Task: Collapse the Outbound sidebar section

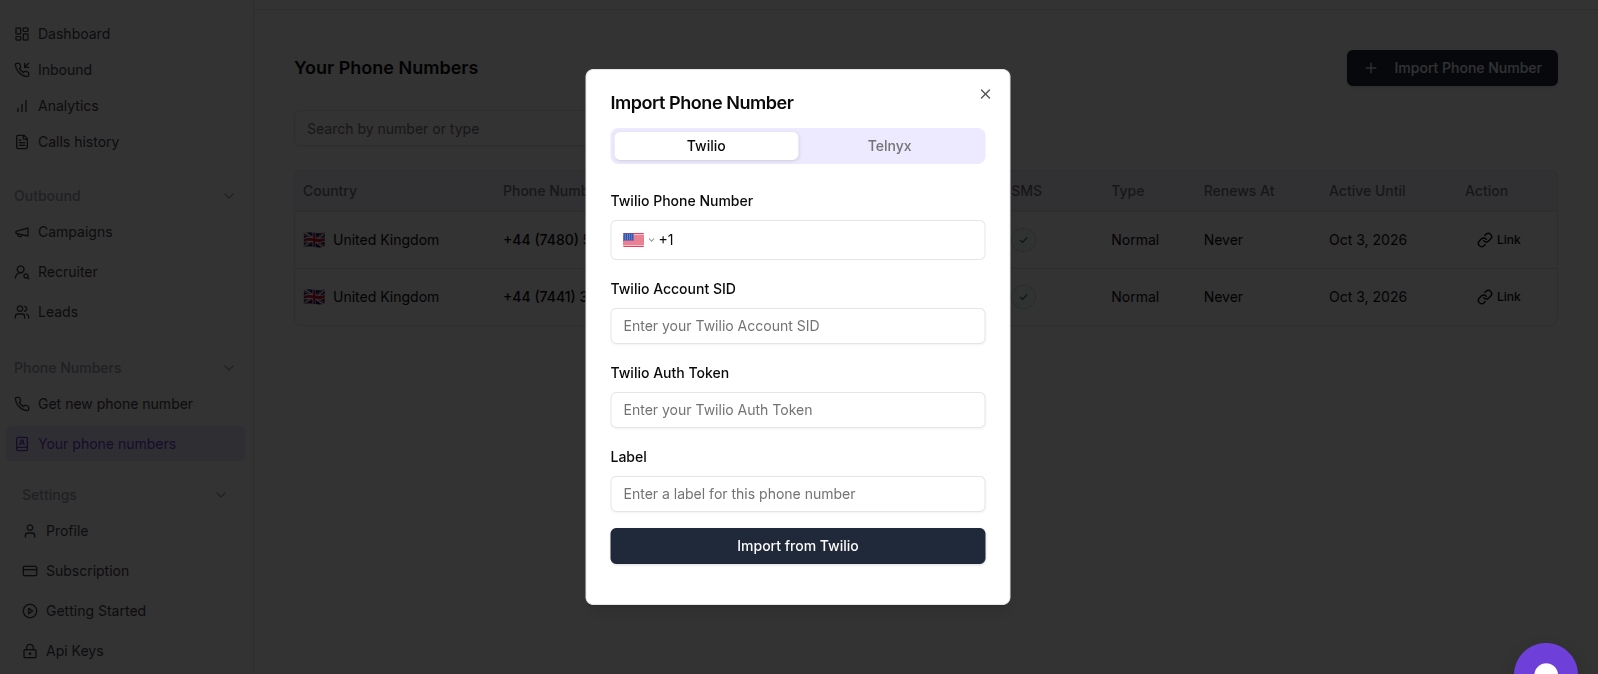Action: pos(229,196)
